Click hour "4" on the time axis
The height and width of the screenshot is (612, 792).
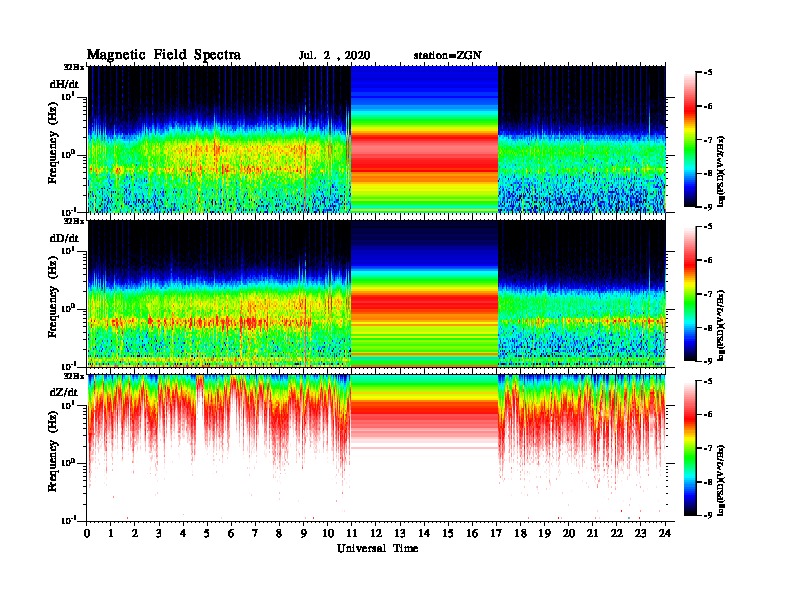[183, 533]
